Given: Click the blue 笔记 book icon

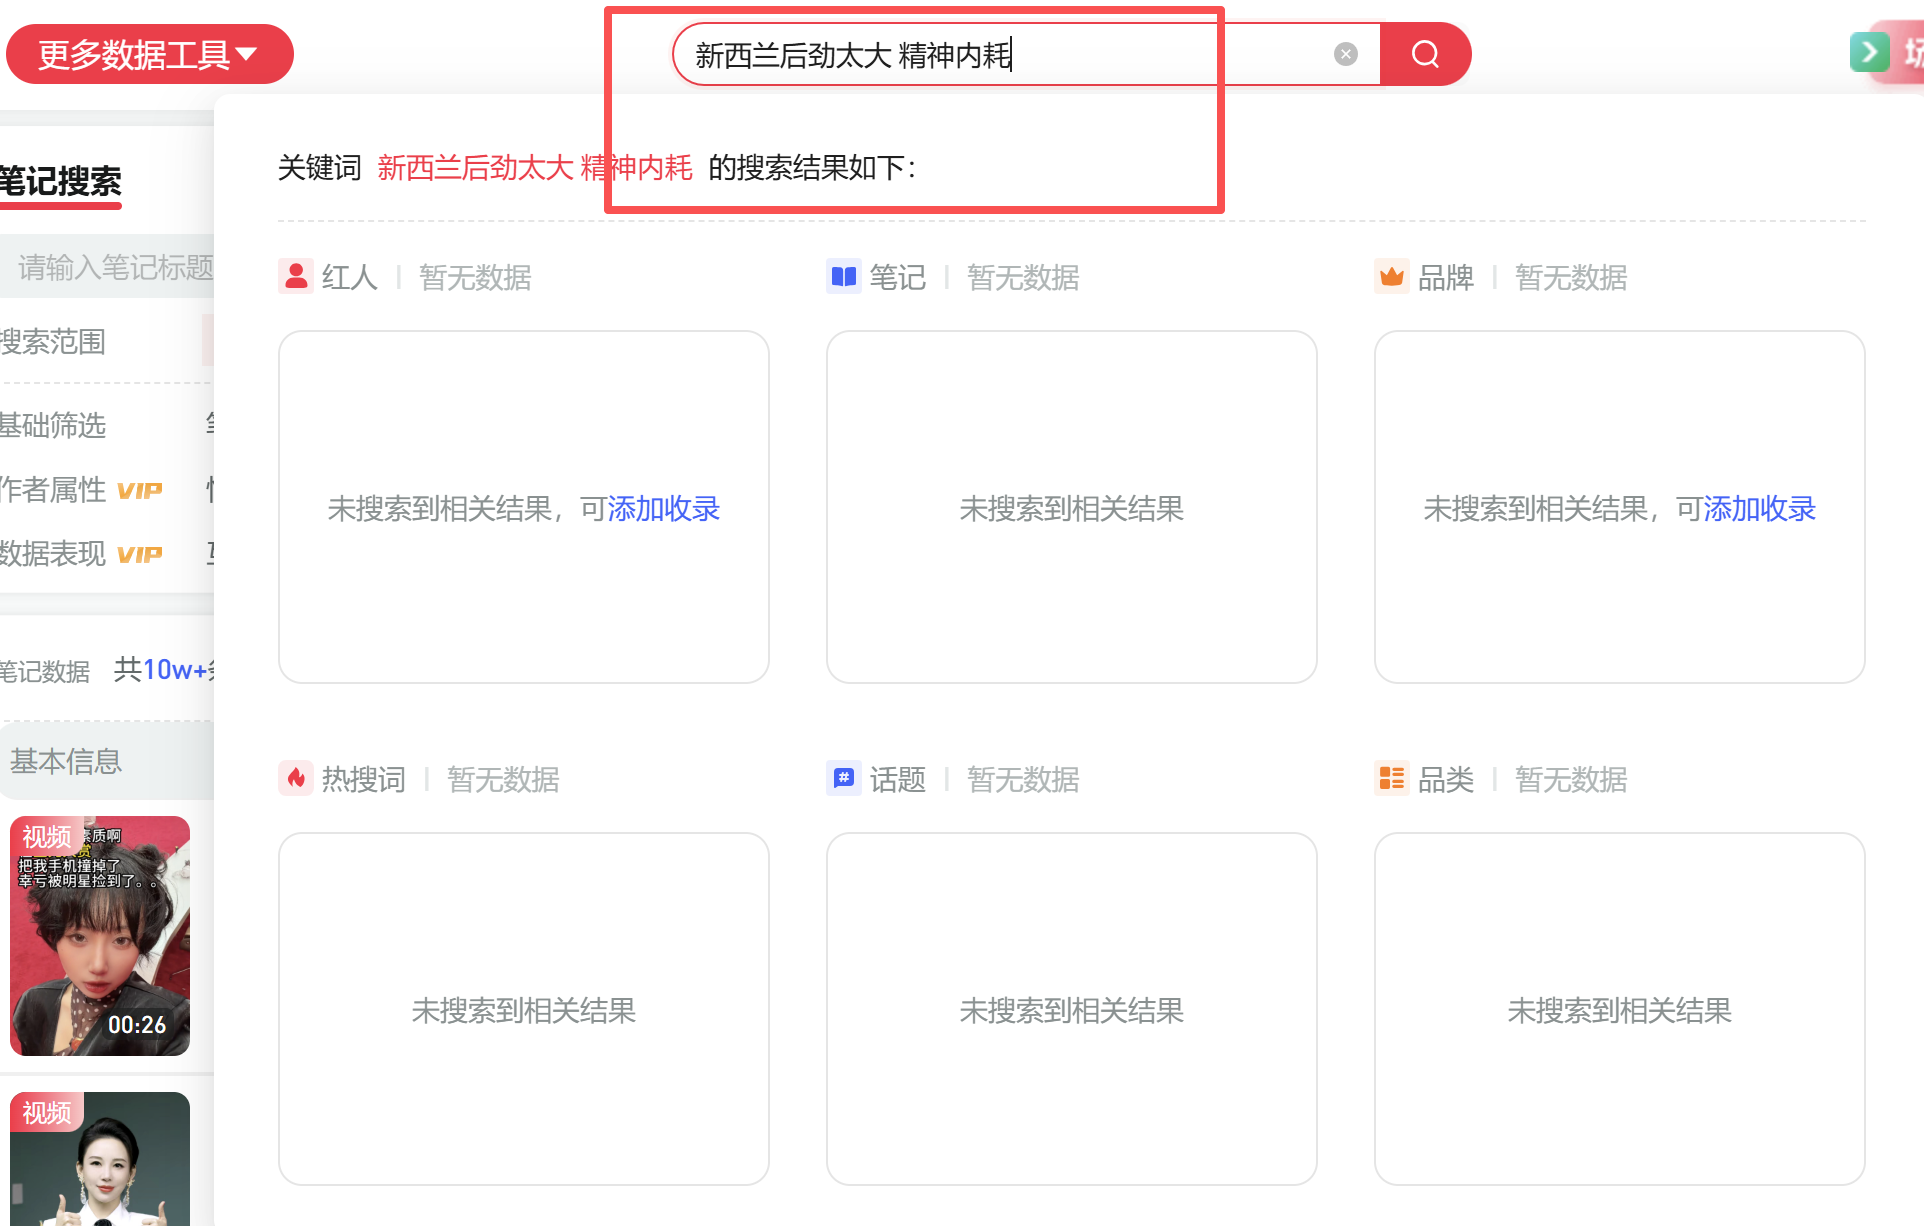Looking at the screenshot, I should click(844, 276).
